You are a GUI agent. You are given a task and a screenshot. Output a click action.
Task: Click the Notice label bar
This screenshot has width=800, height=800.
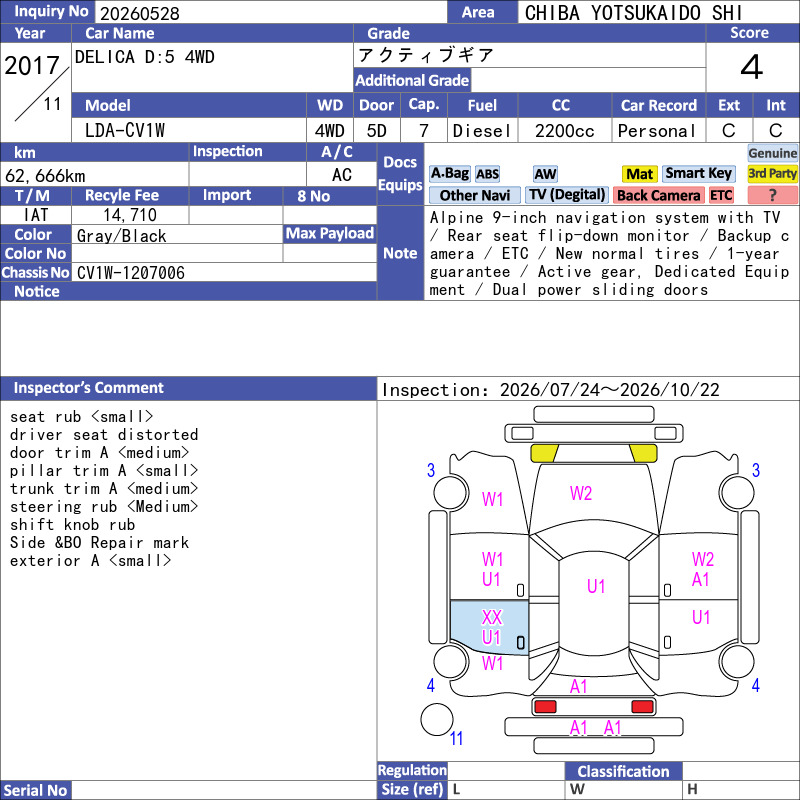pos(188,291)
